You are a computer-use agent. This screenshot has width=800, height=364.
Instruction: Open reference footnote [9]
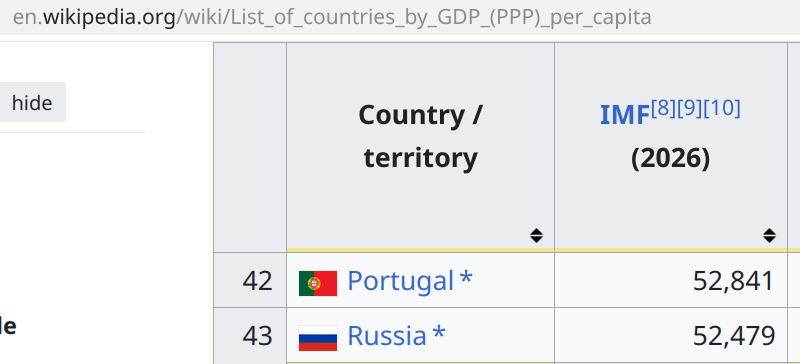689,108
